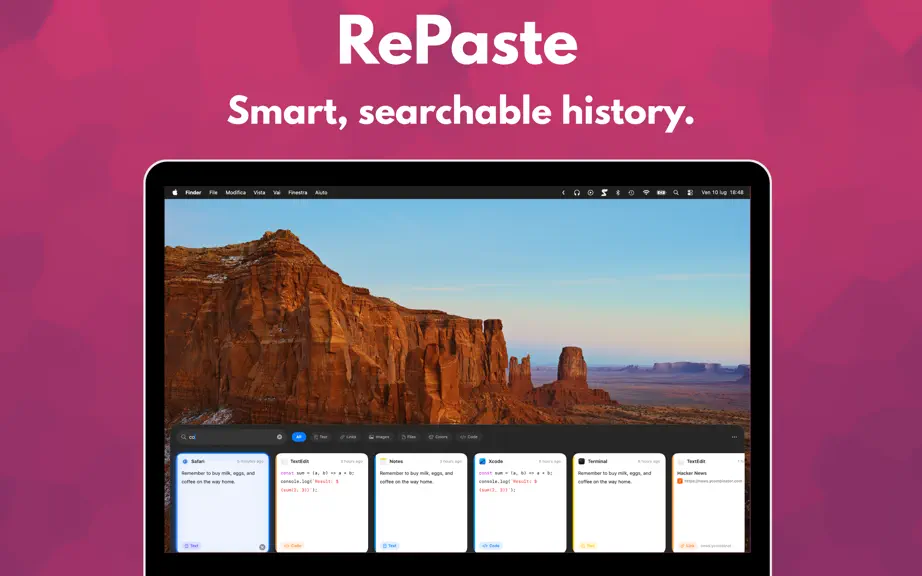The image size is (922, 576).
Task: Click the Text tag on Safari card
Action: 191,545
